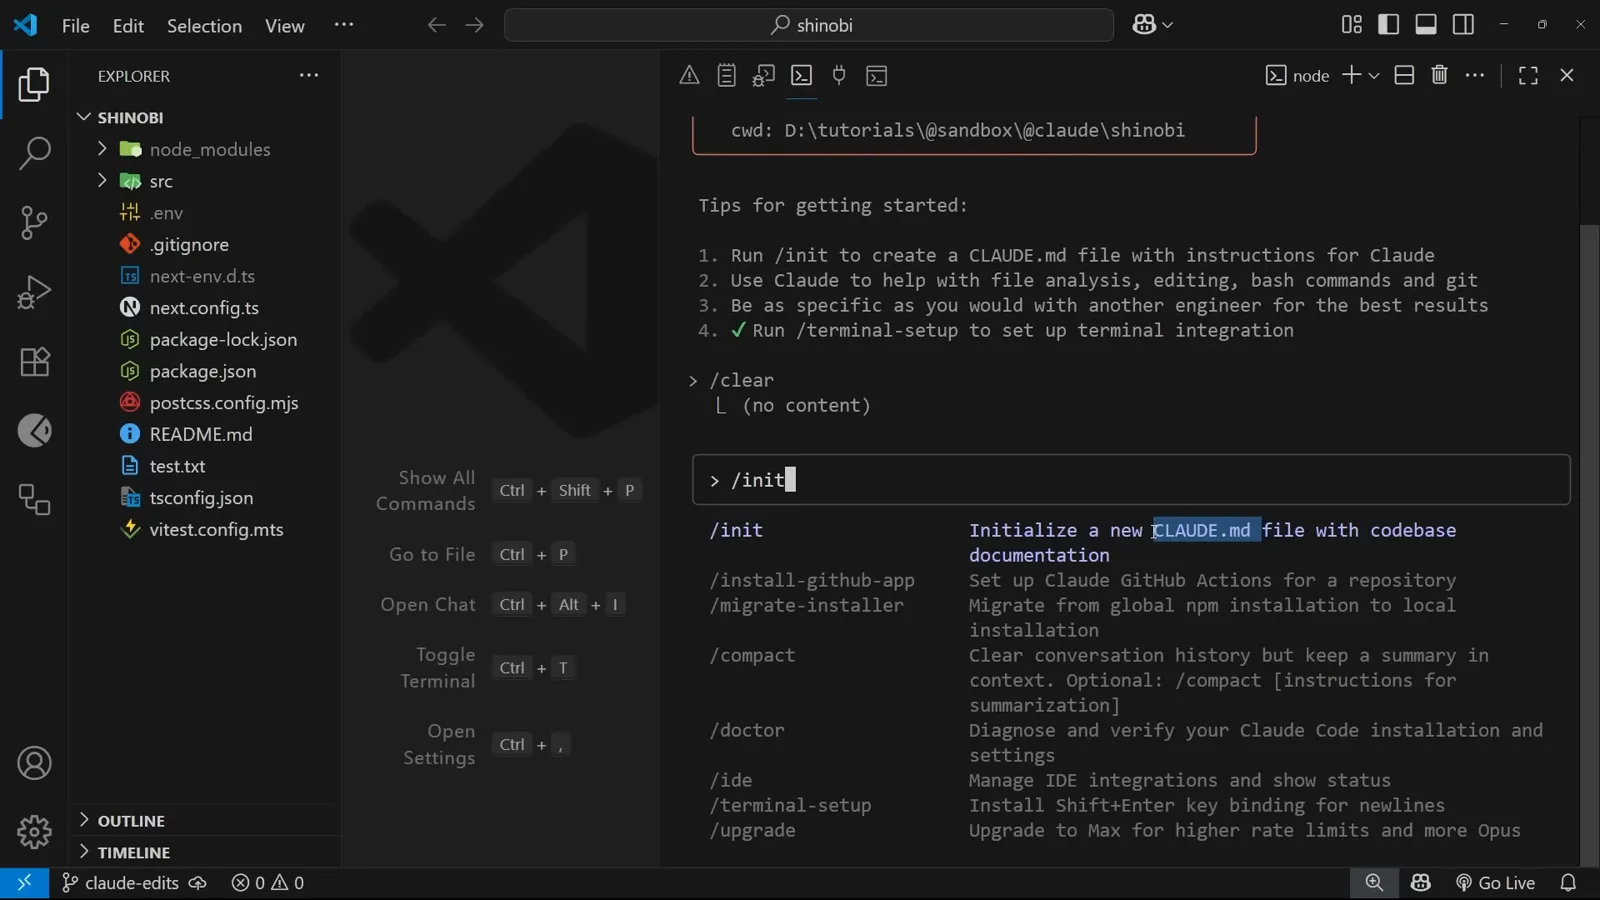Select the node terminal label
The height and width of the screenshot is (900, 1600).
click(1297, 76)
